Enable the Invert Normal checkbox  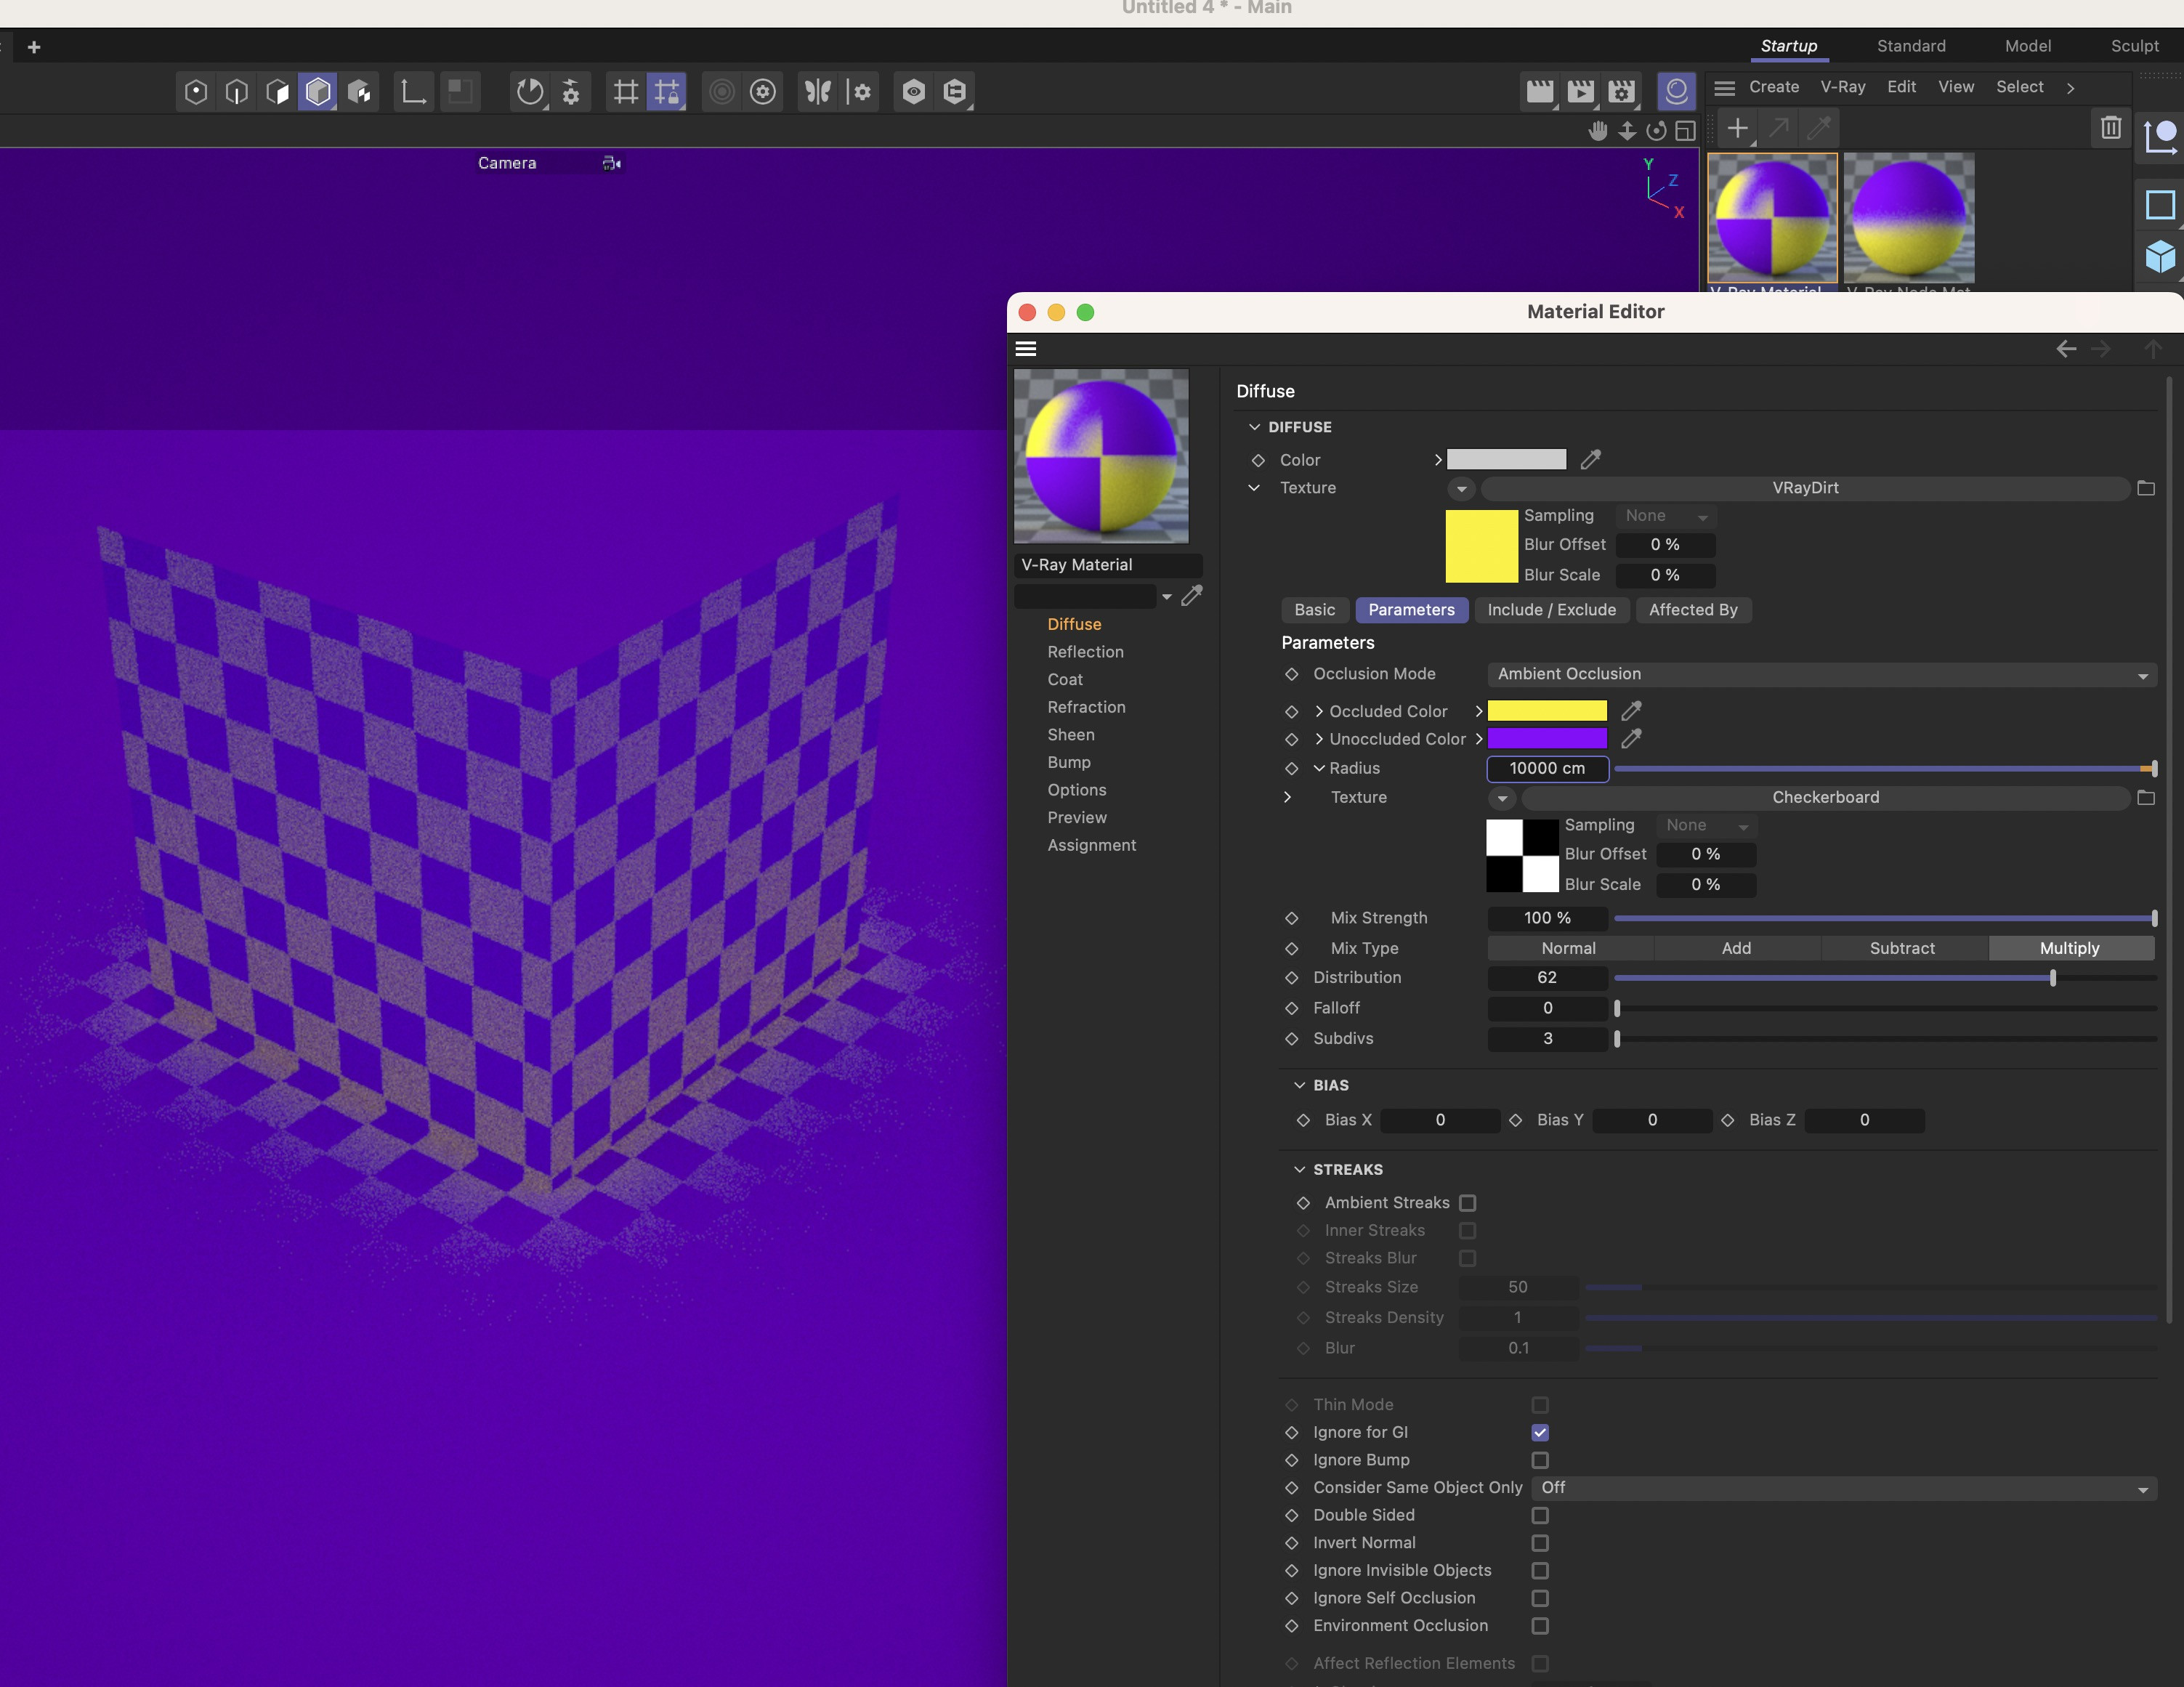pyautogui.click(x=1540, y=1544)
